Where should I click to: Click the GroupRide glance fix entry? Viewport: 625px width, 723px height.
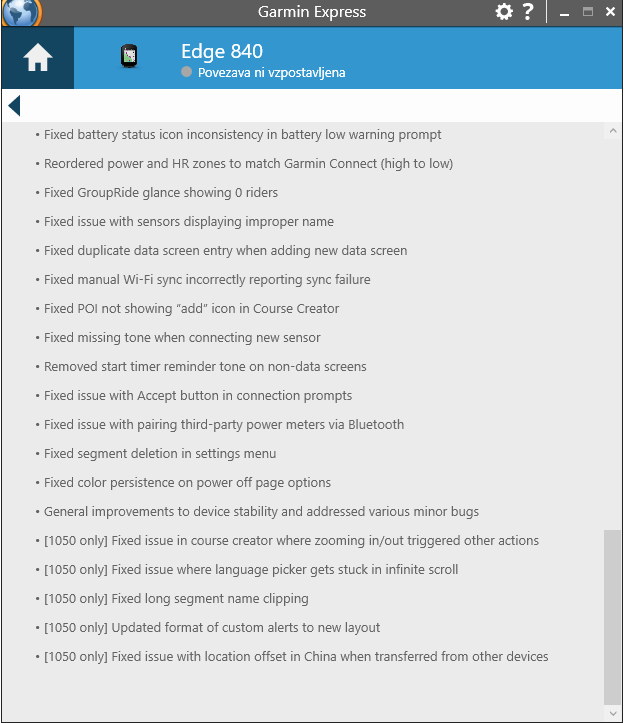[161, 192]
